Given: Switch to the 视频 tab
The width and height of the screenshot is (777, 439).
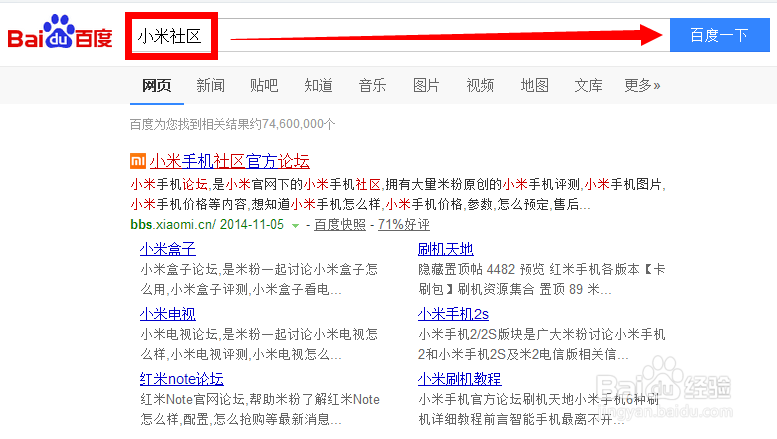Looking at the screenshot, I should [x=480, y=85].
